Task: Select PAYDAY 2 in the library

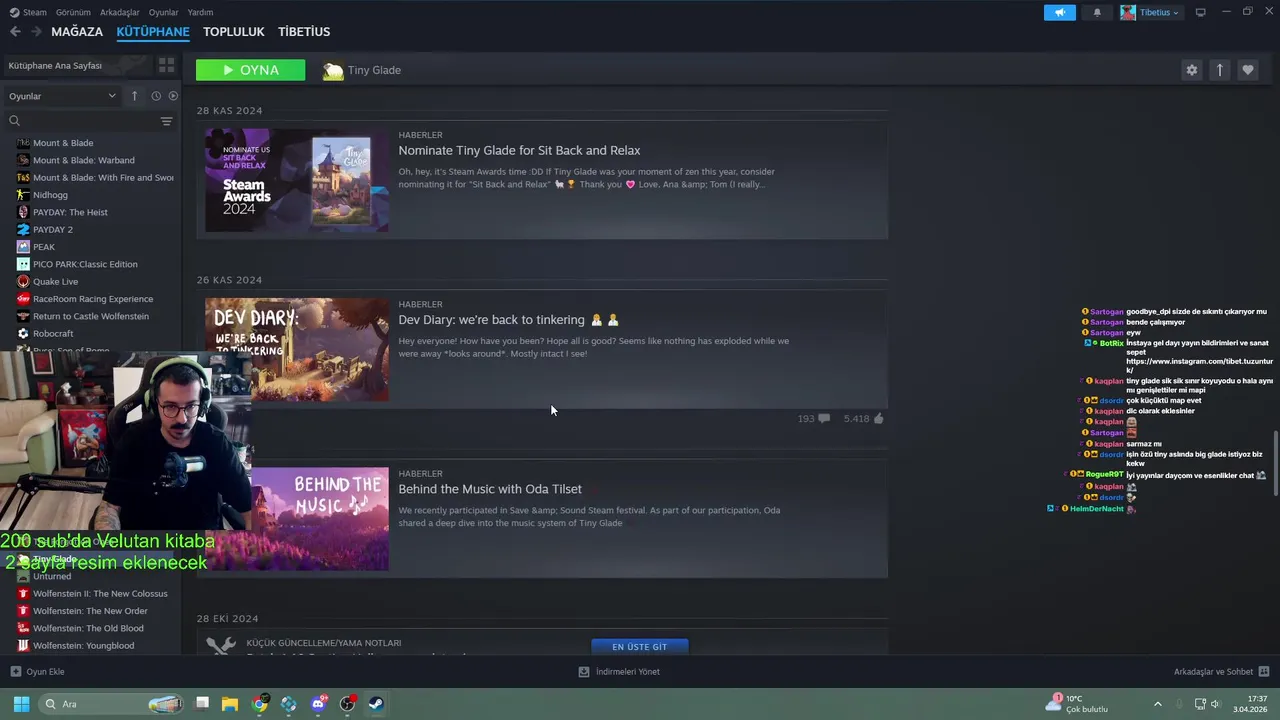Action: [x=53, y=230]
